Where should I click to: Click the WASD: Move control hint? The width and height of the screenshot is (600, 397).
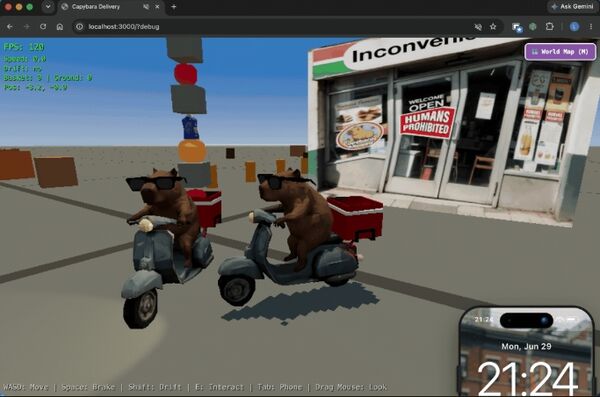(x=26, y=387)
